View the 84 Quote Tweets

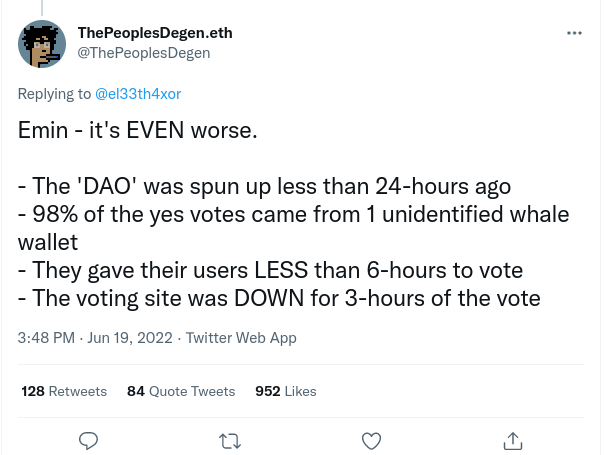pyautogui.click(x=181, y=391)
